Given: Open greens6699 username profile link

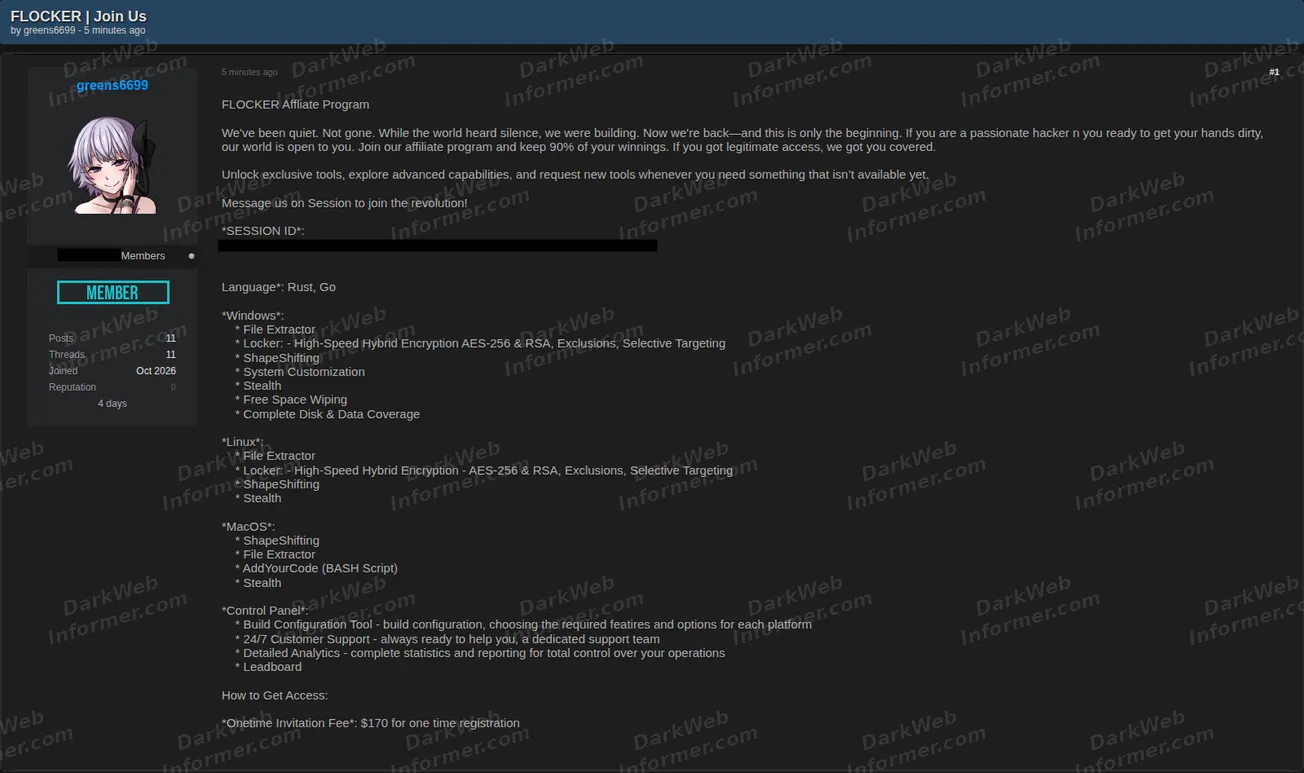Looking at the screenshot, I should 112,85.
